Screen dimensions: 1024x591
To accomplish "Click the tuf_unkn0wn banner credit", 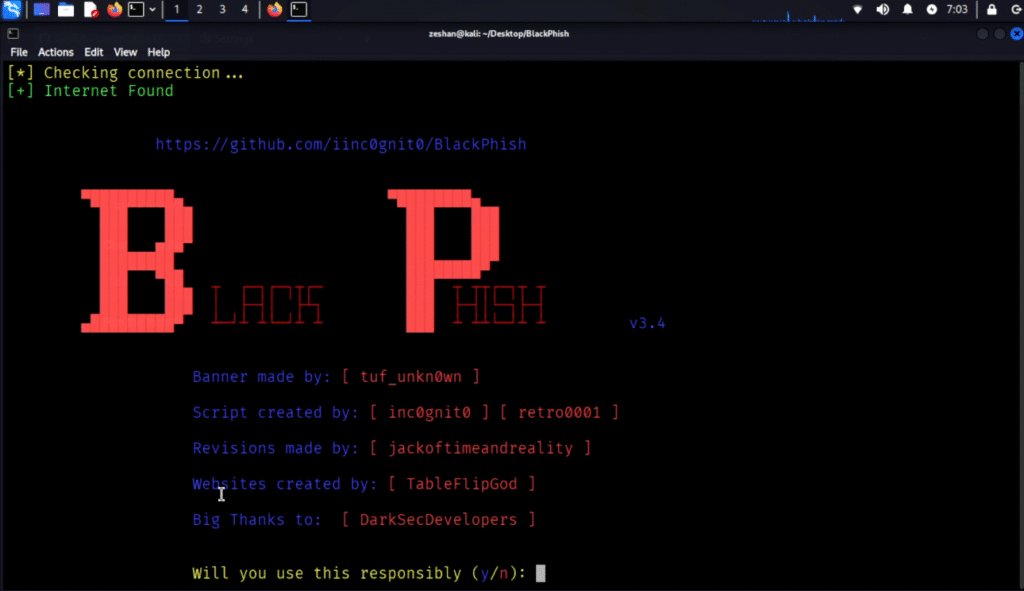I will 411,377.
